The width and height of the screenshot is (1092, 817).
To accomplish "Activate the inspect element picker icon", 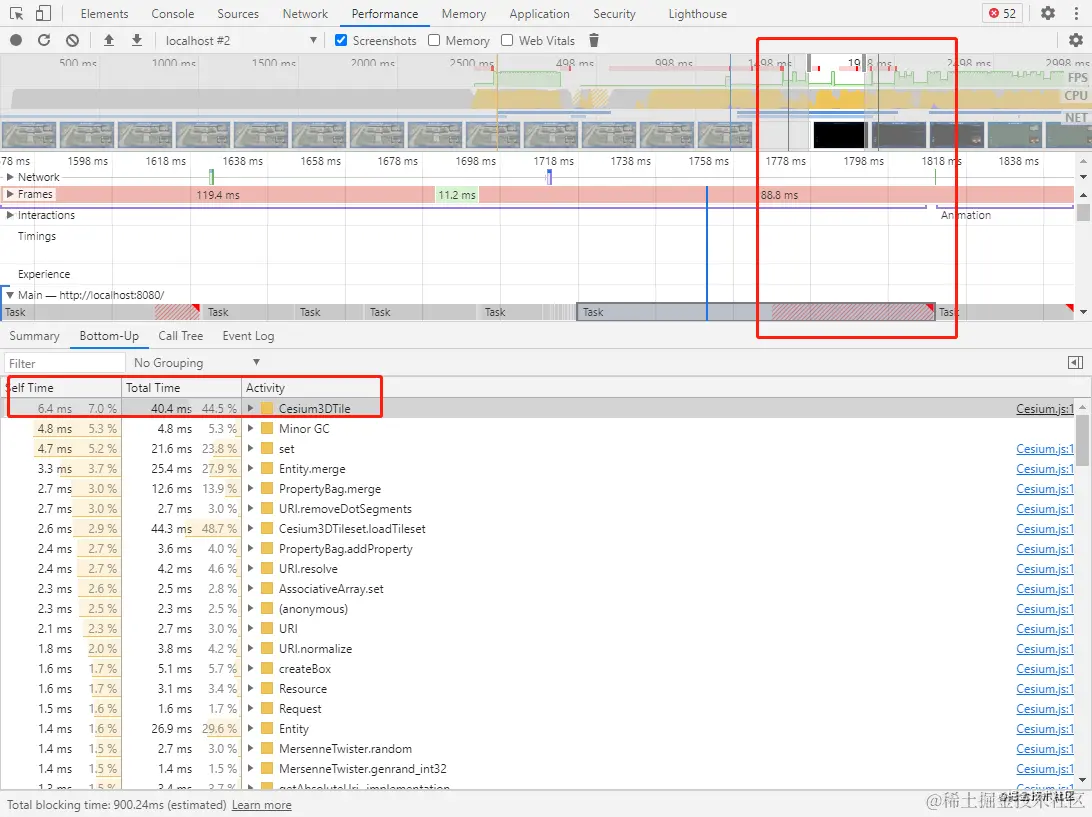I will pos(16,13).
